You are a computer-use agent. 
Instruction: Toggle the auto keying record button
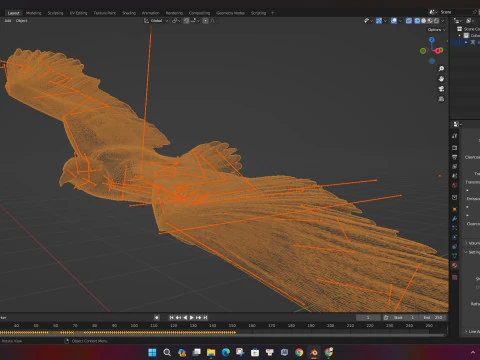(x=157, y=318)
